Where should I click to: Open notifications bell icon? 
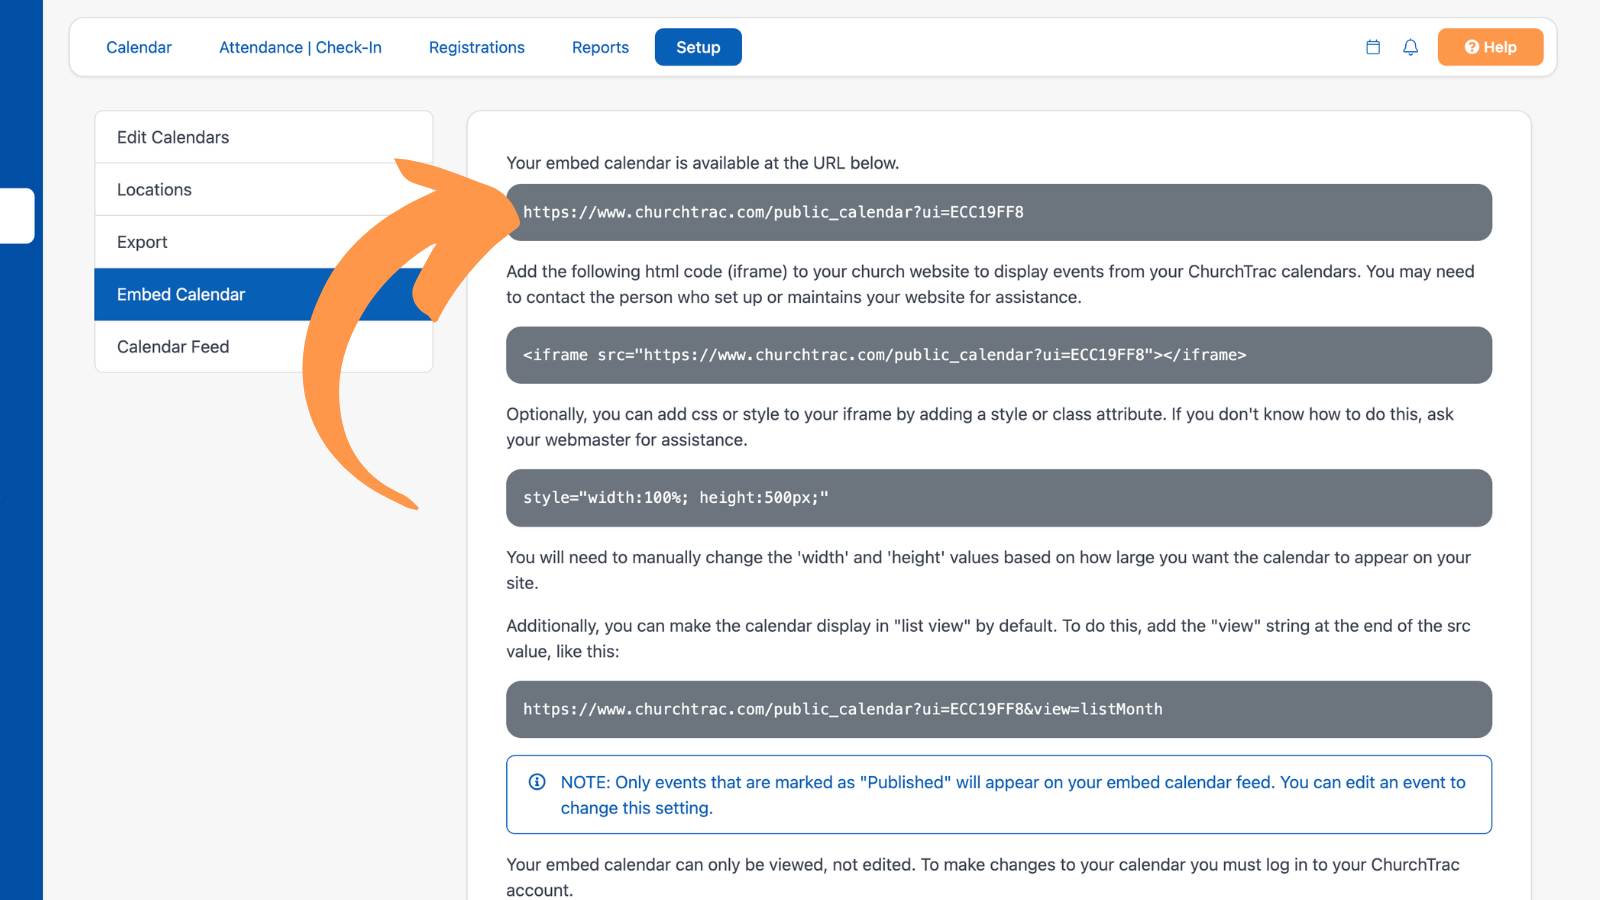[x=1410, y=47]
